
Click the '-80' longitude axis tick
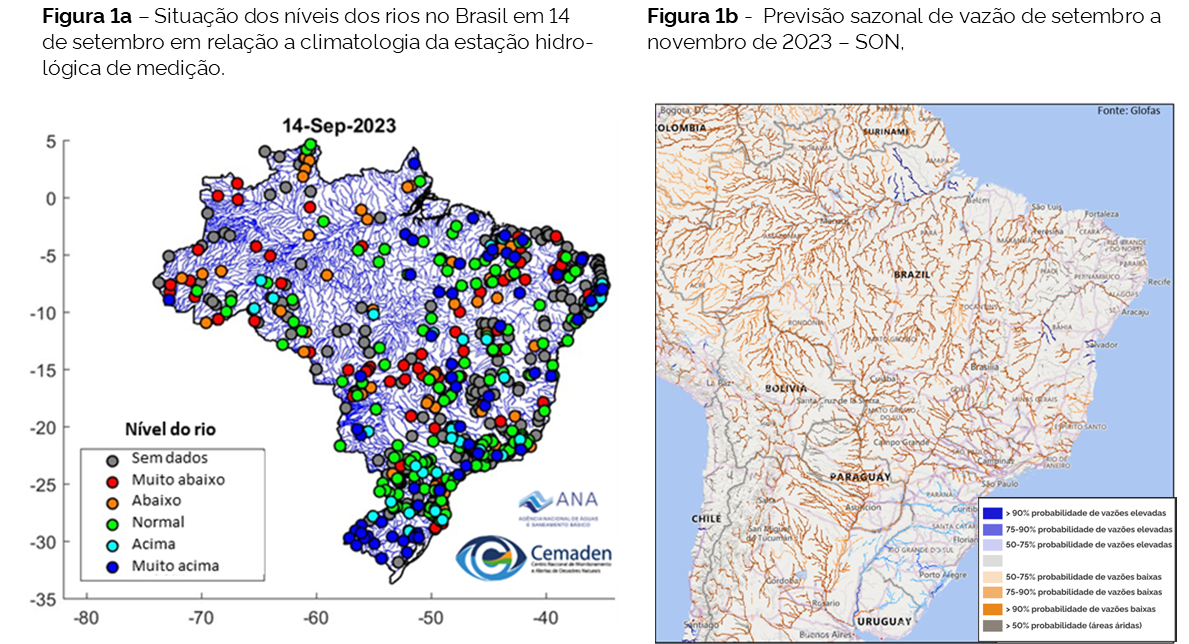(85, 618)
